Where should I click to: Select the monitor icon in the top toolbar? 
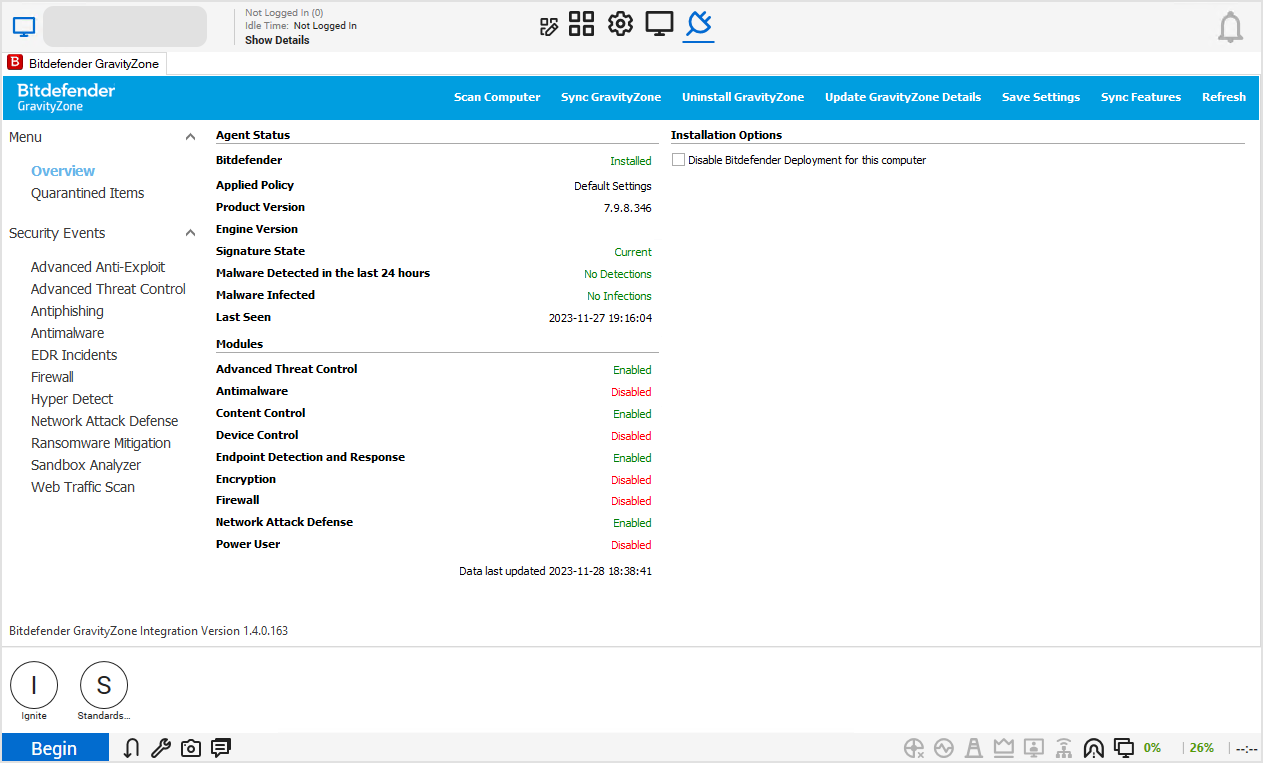659,24
